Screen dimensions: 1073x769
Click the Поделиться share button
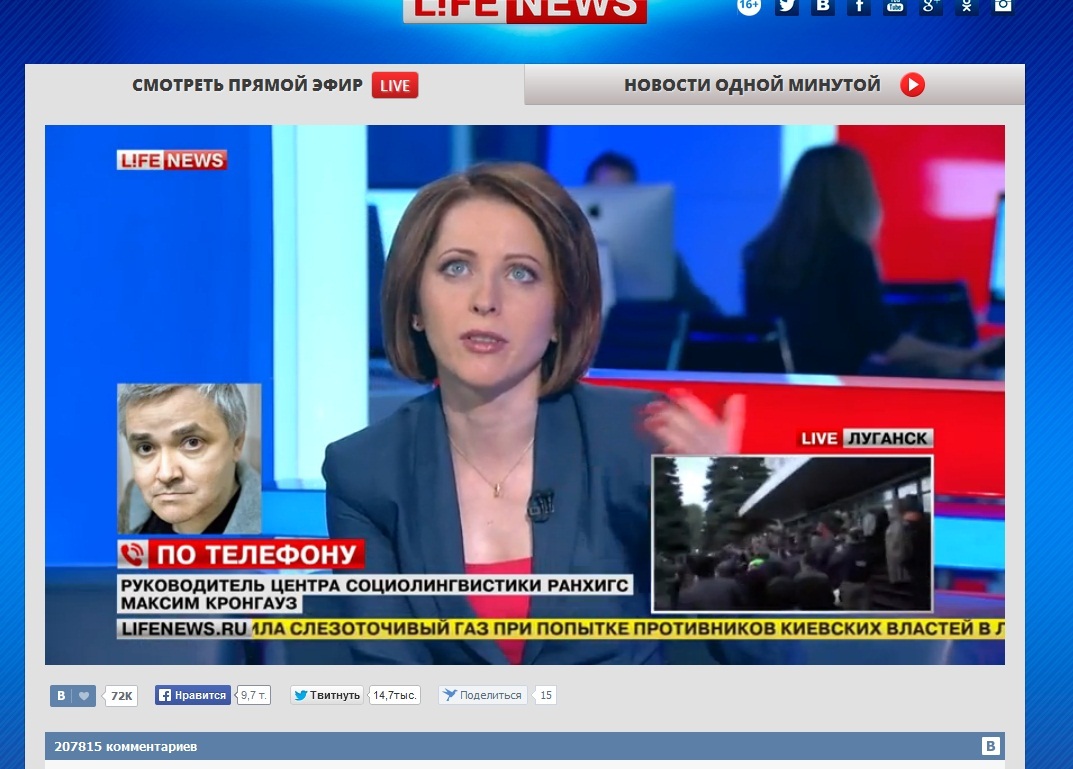coord(483,695)
